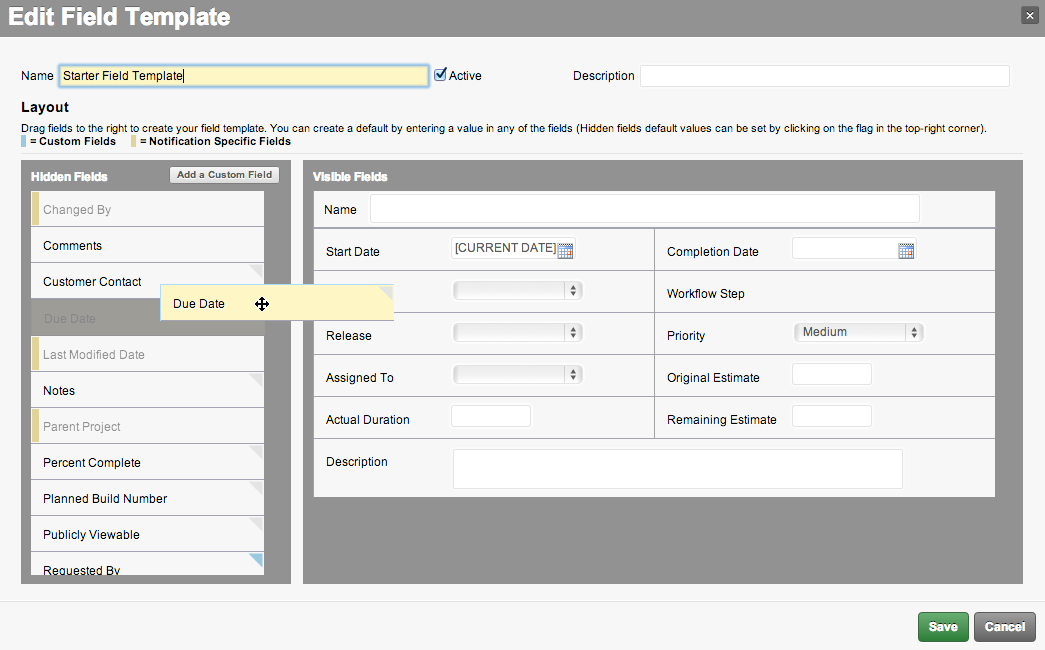
Task: Click the flag corner on Planned Build Number
Action: (x=256, y=488)
